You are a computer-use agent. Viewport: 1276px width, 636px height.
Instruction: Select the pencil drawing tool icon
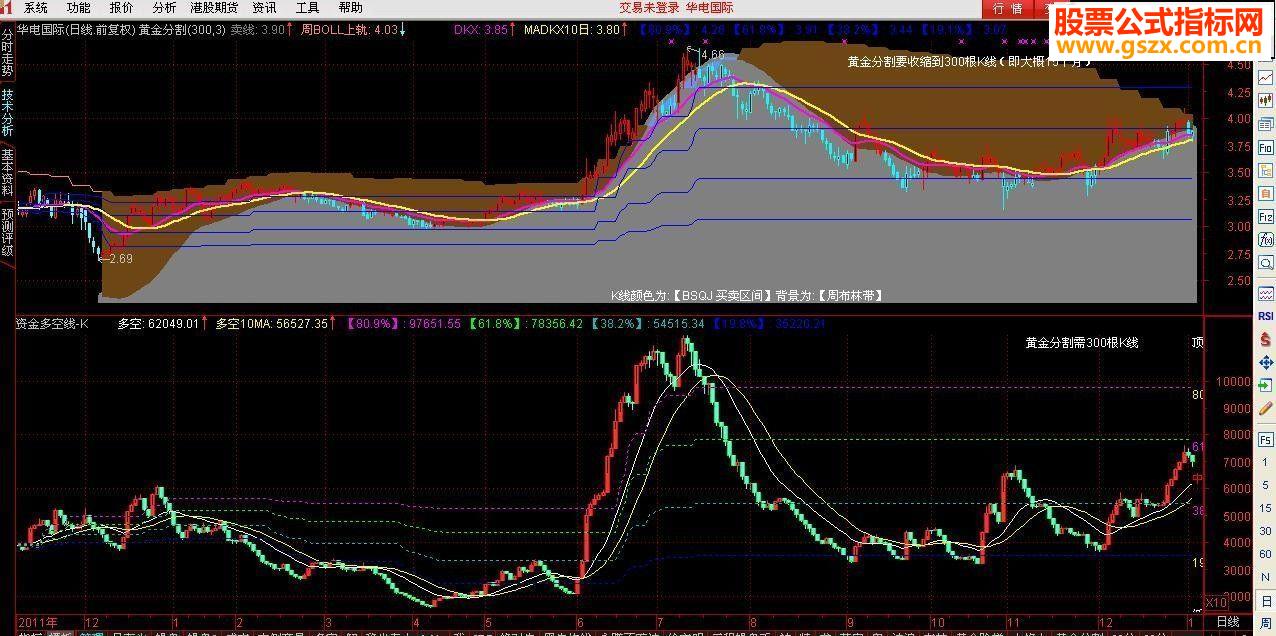coord(1265,409)
